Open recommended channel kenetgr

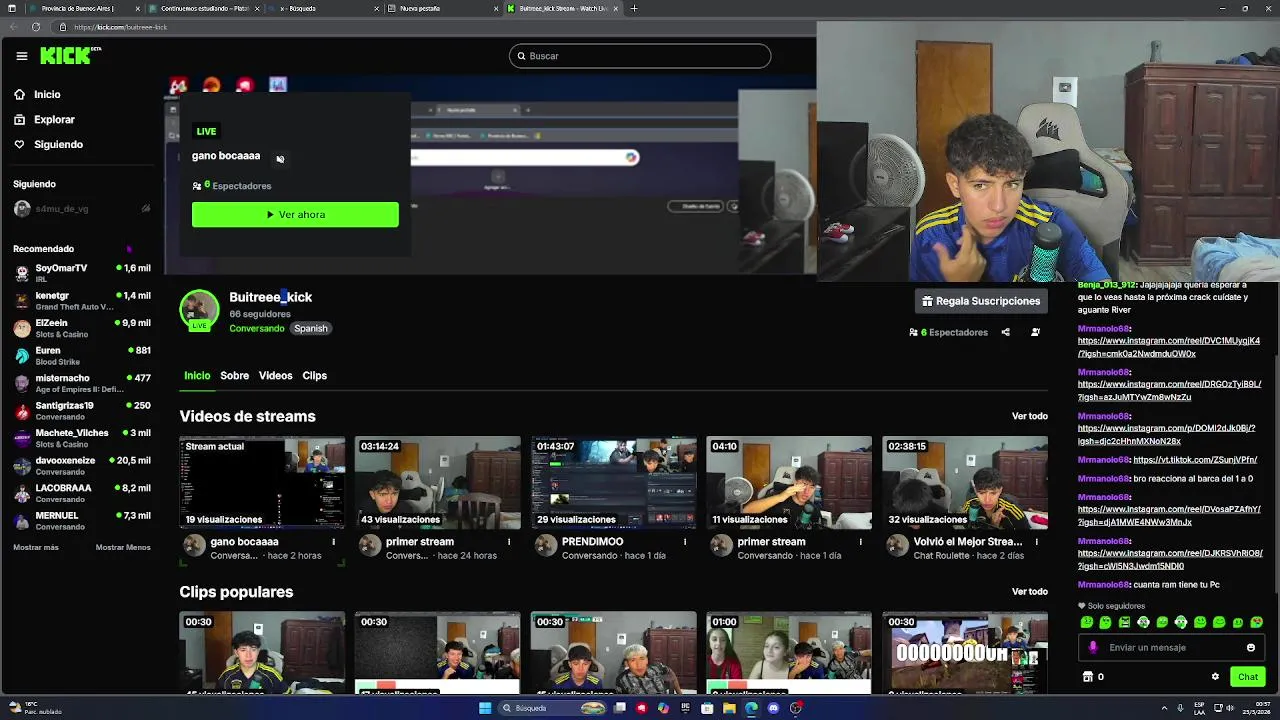point(82,299)
